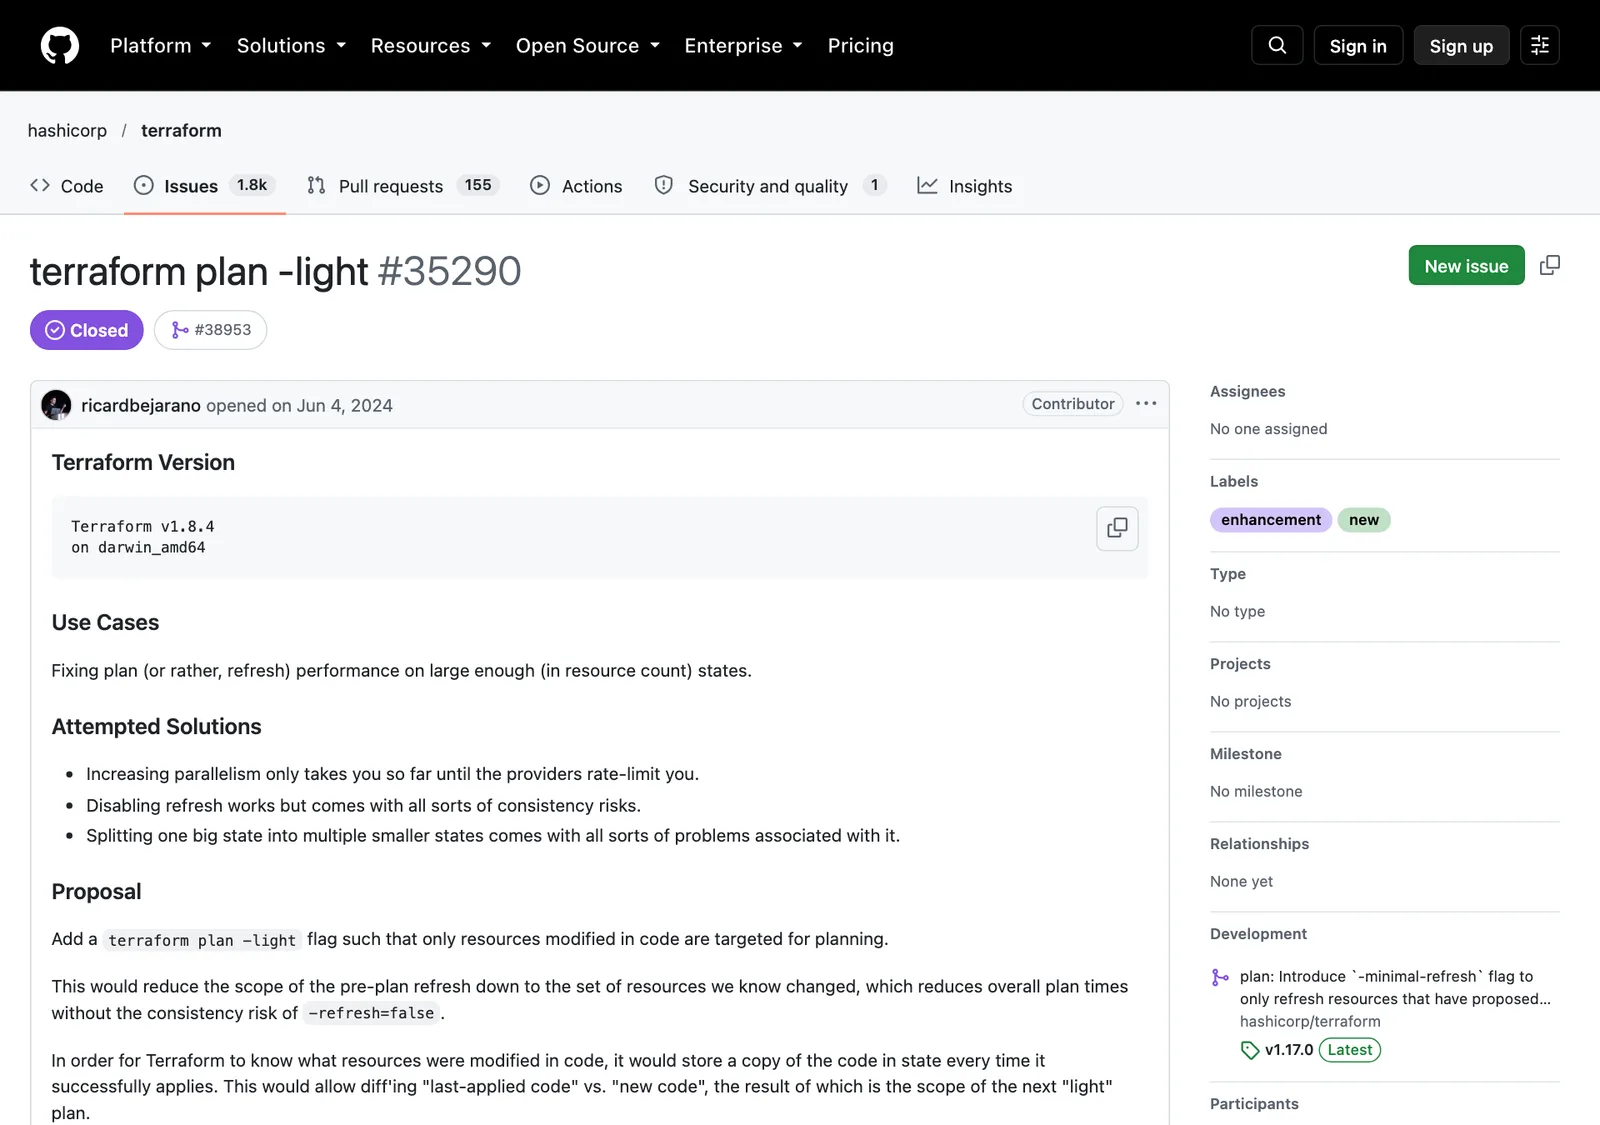Viewport: 1600px width, 1125px height.
Task: Open ricardbejarano's profile link
Action: [141, 405]
